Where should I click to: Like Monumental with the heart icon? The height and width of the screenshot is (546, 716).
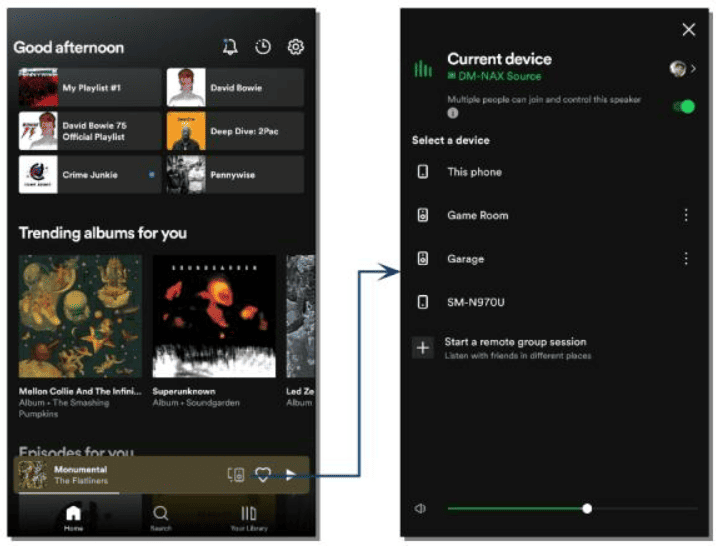(x=263, y=475)
